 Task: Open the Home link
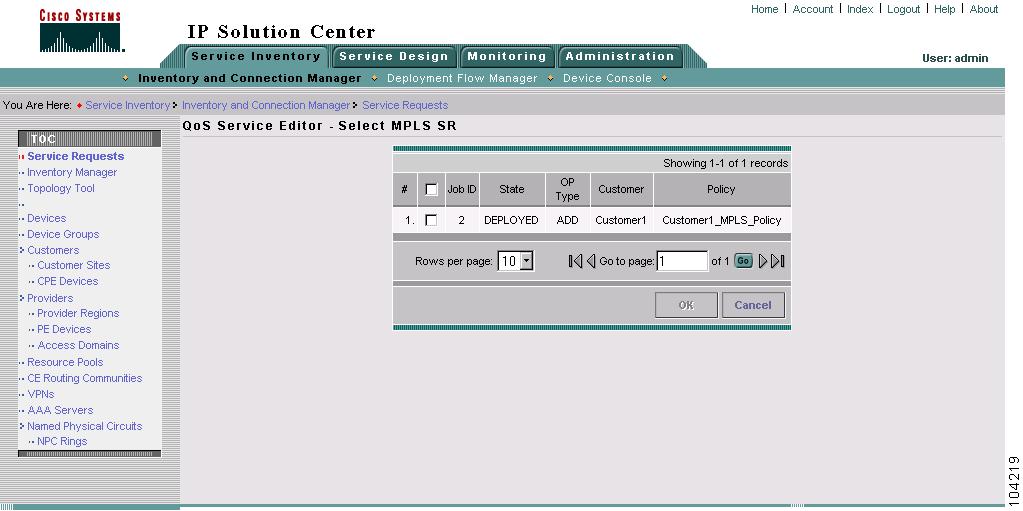click(765, 9)
